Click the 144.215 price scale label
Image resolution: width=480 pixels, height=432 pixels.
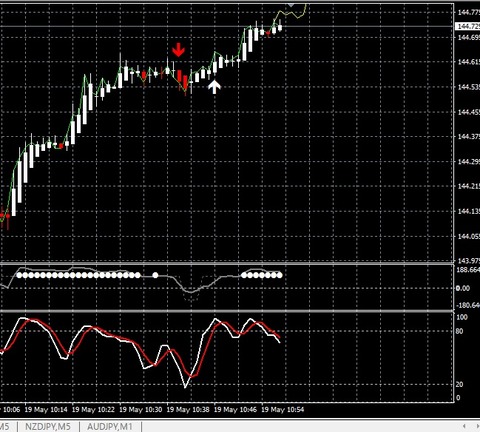tap(469, 186)
